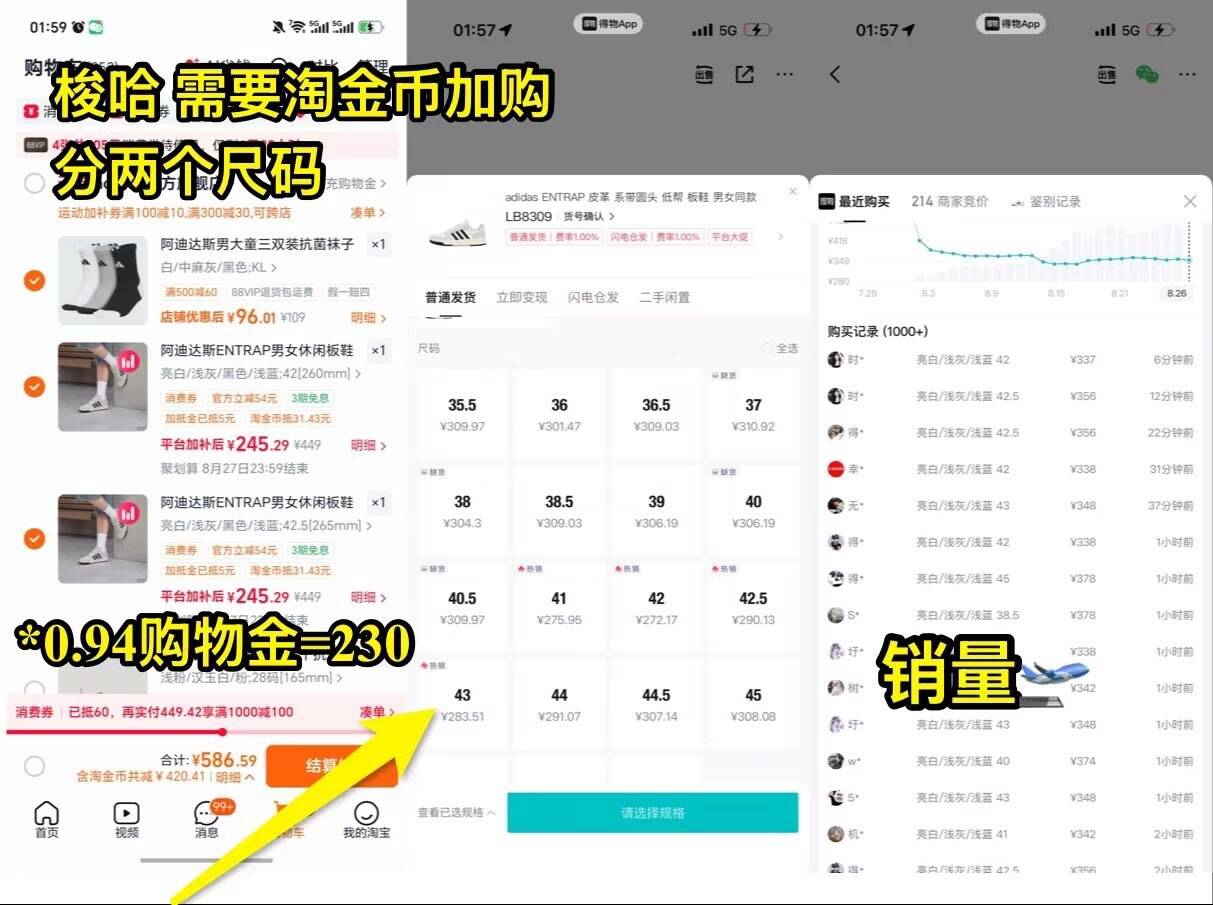Close the 最近购买 records panel

(1189, 201)
